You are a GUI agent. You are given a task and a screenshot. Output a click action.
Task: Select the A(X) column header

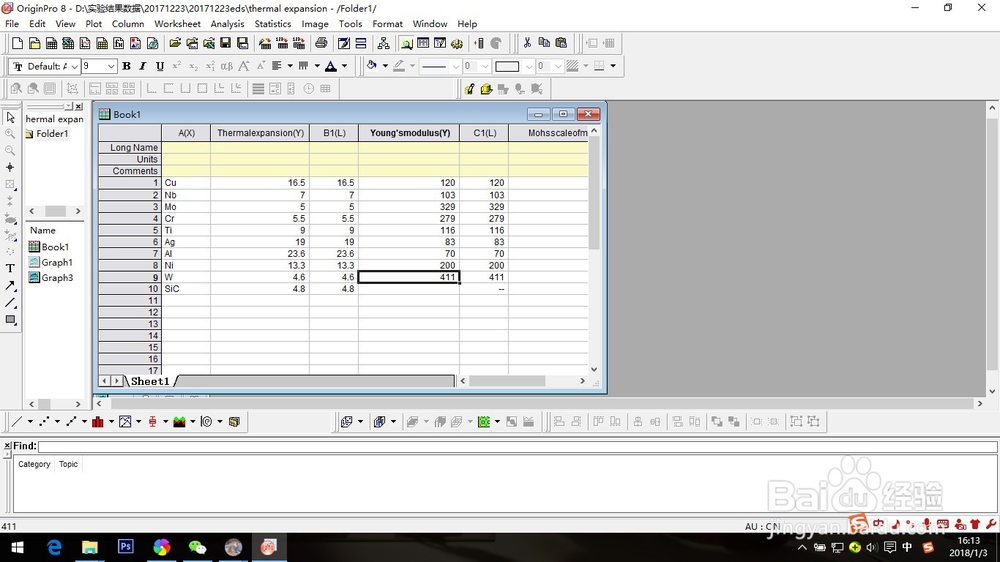pyautogui.click(x=186, y=133)
